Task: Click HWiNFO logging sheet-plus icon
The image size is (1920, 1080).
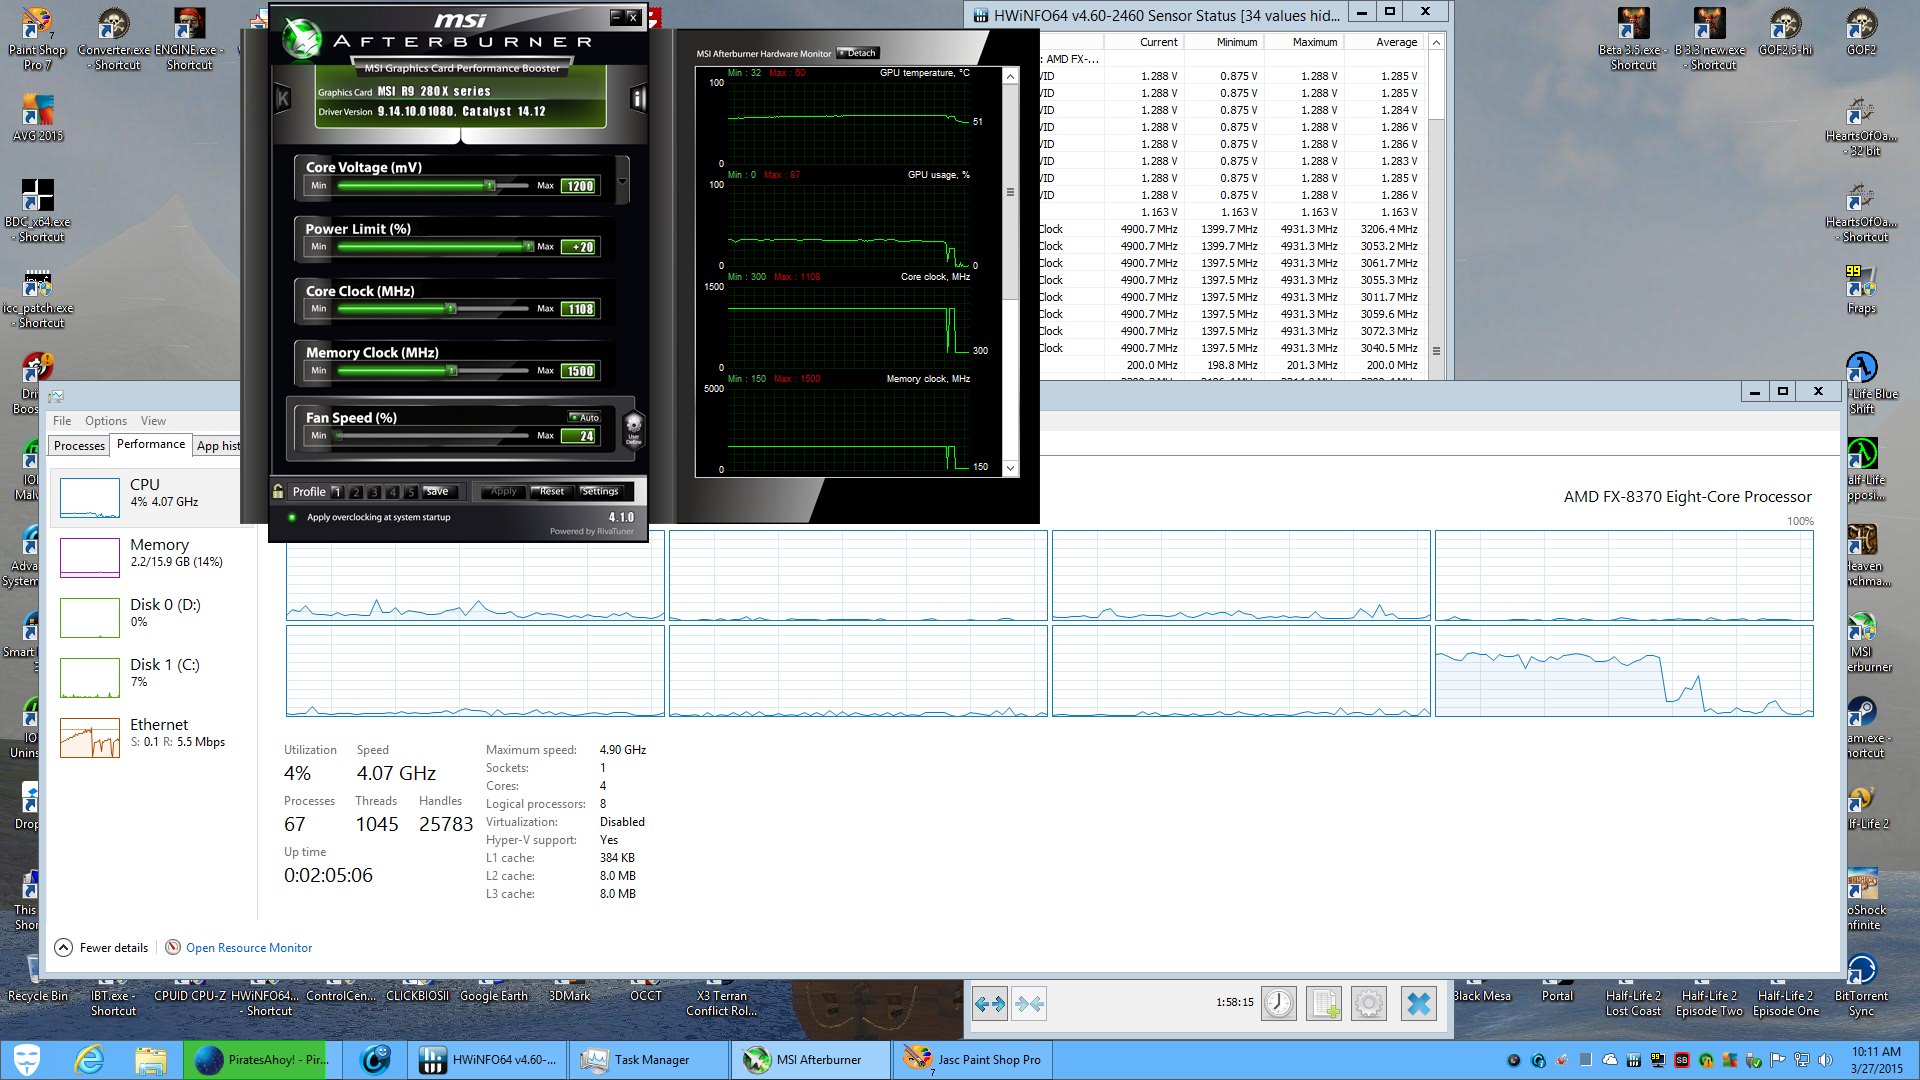Action: (1324, 1003)
